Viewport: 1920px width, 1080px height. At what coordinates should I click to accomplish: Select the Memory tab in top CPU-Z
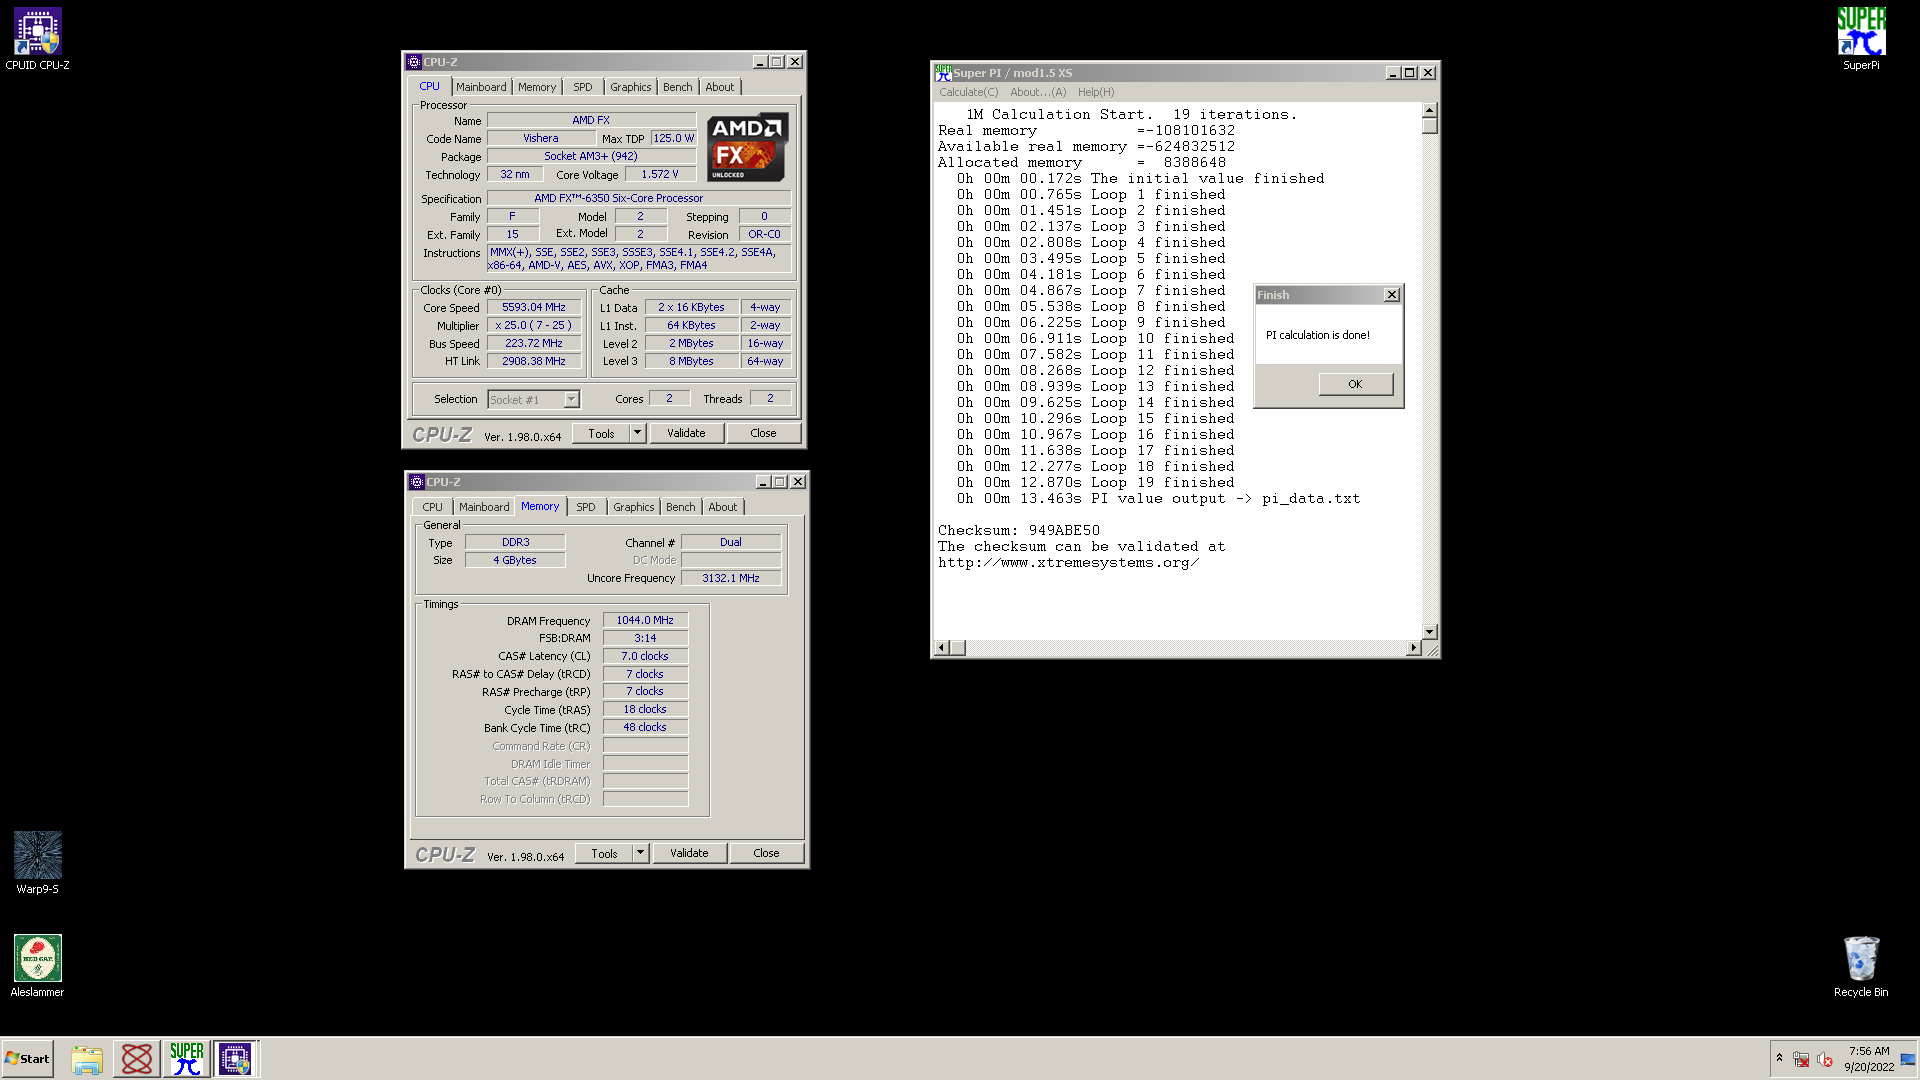tap(537, 87)
